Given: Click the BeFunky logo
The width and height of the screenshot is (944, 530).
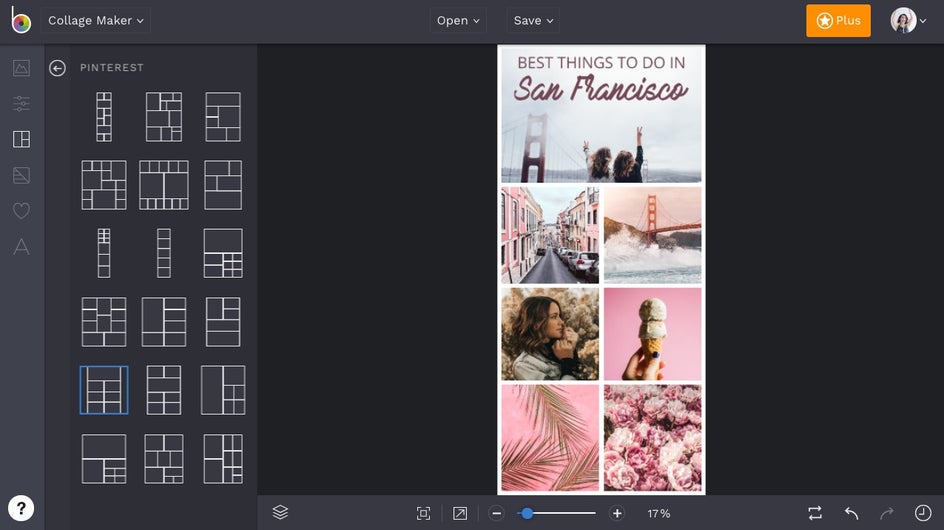Looking at the screenshot, I should click(21, 20).
